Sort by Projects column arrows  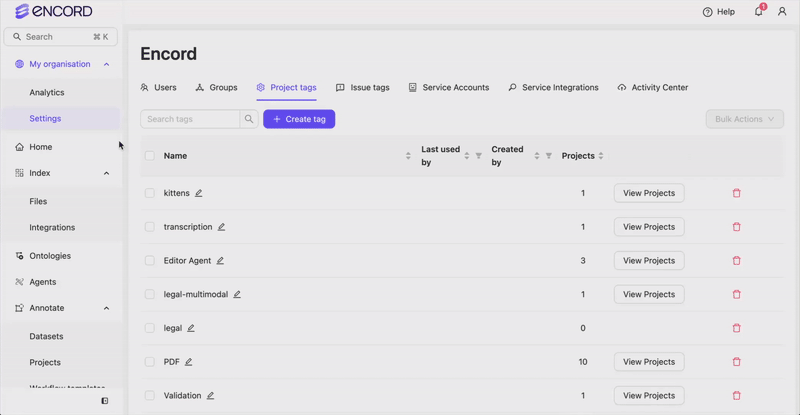pos(601,156)
